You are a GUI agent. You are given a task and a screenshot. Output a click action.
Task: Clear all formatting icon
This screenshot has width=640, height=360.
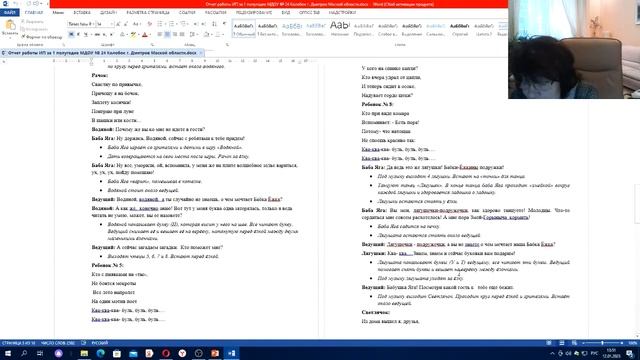149,24
